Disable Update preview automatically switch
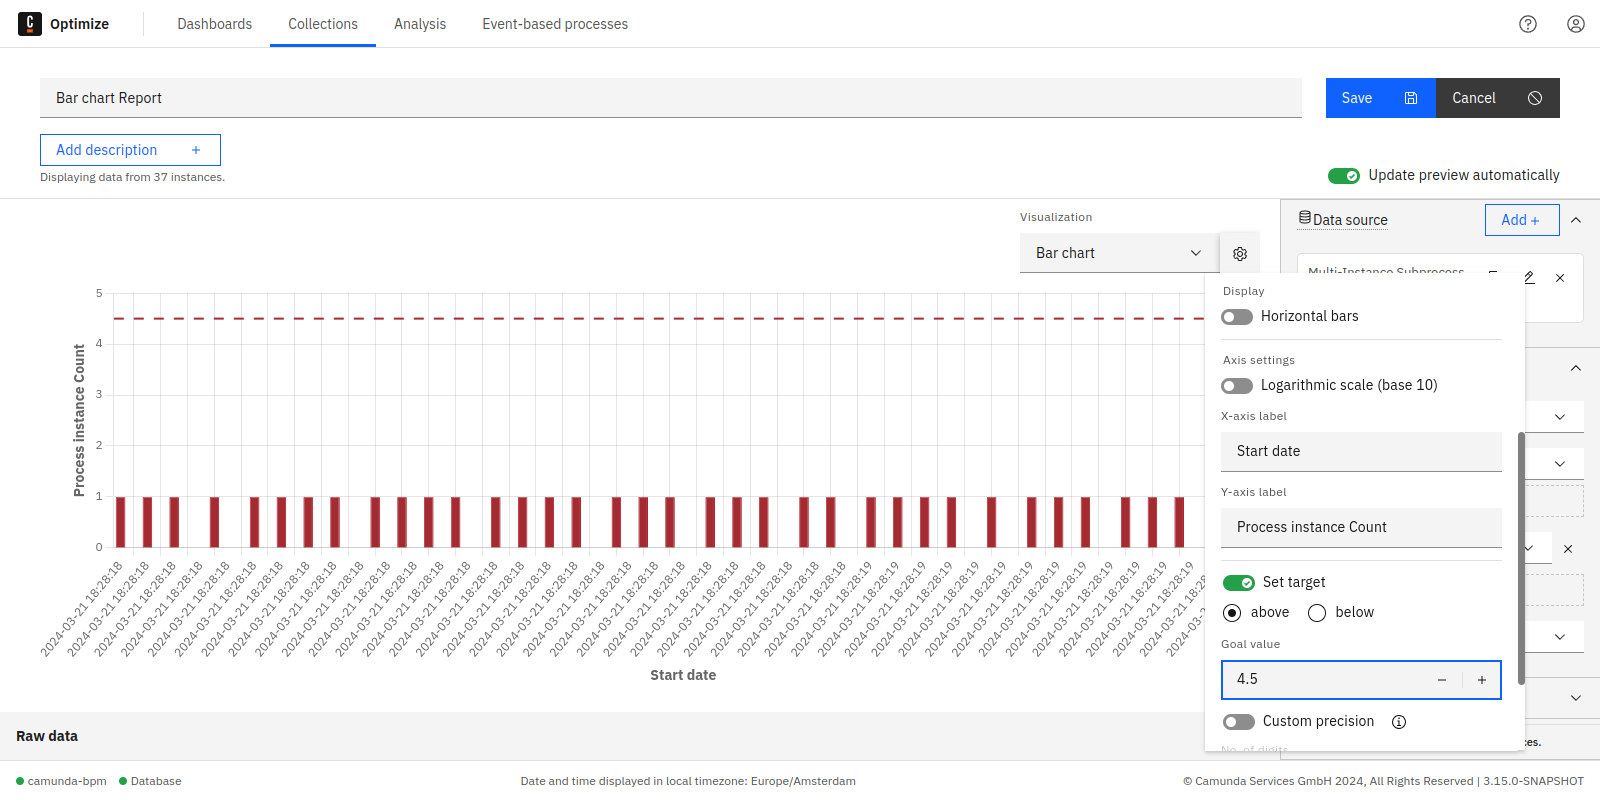The image size is (1600, 800). point(1343,176)
